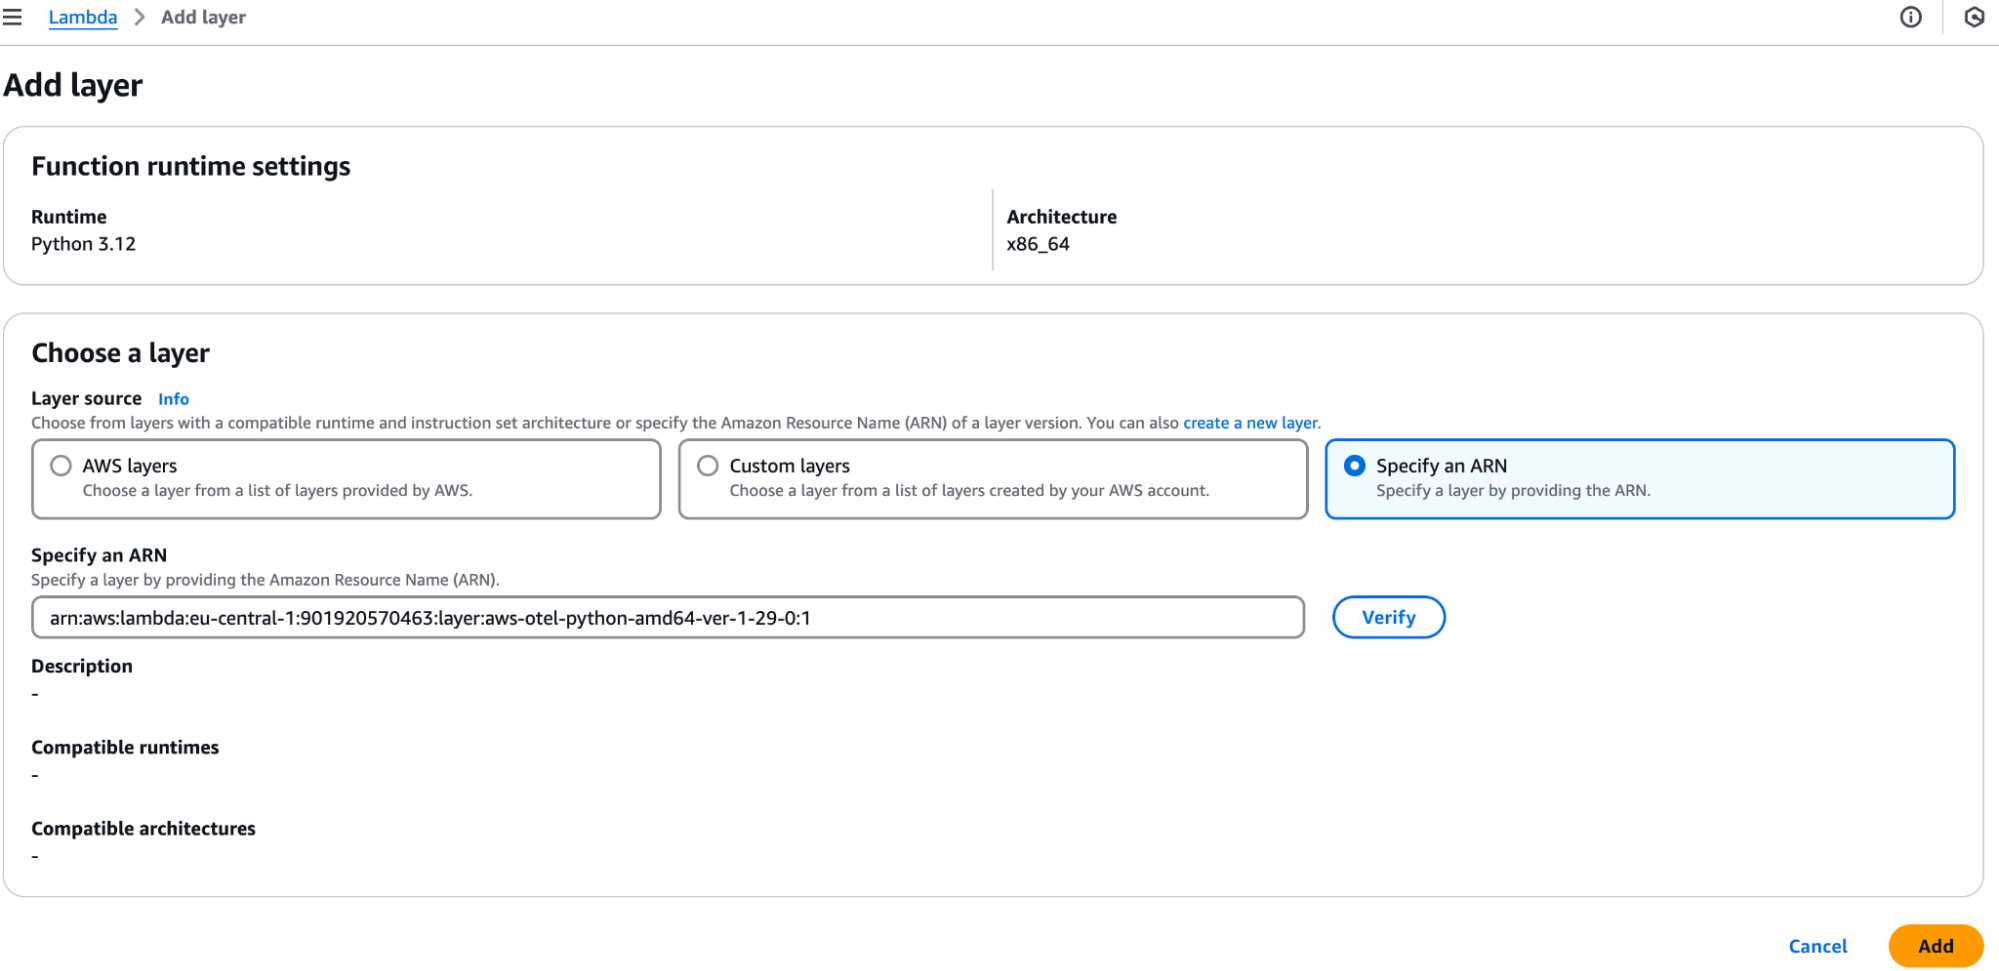The height and width of the screenshot is (971, 1999).
Task: Click the x86_64 architecture value
Action: tap(1038, 244)
